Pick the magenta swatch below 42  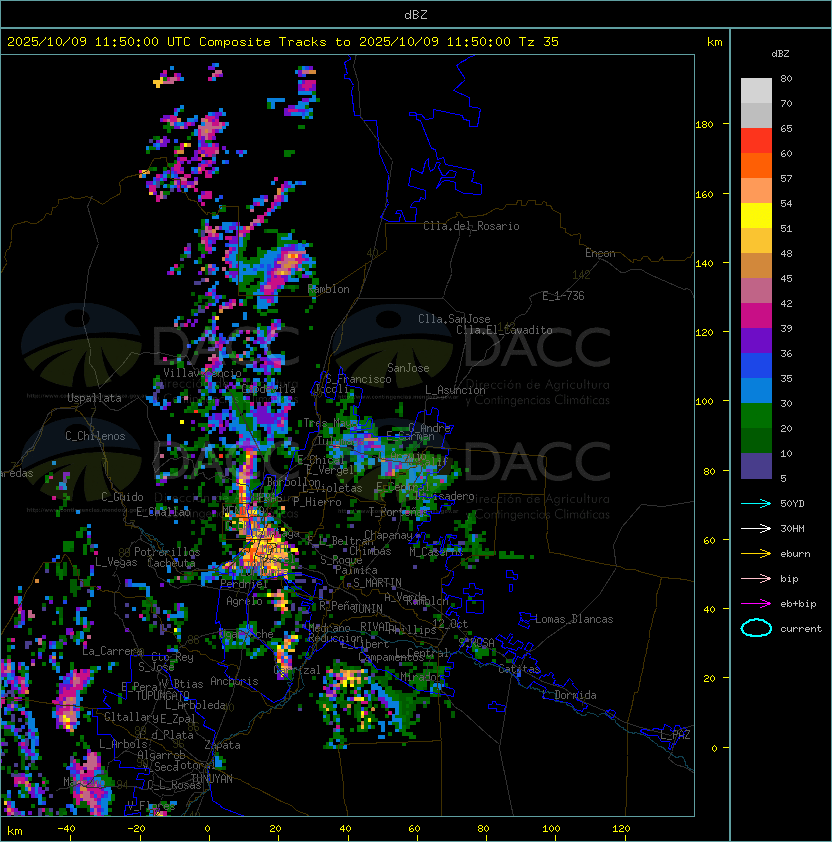(x=756, y=316)
